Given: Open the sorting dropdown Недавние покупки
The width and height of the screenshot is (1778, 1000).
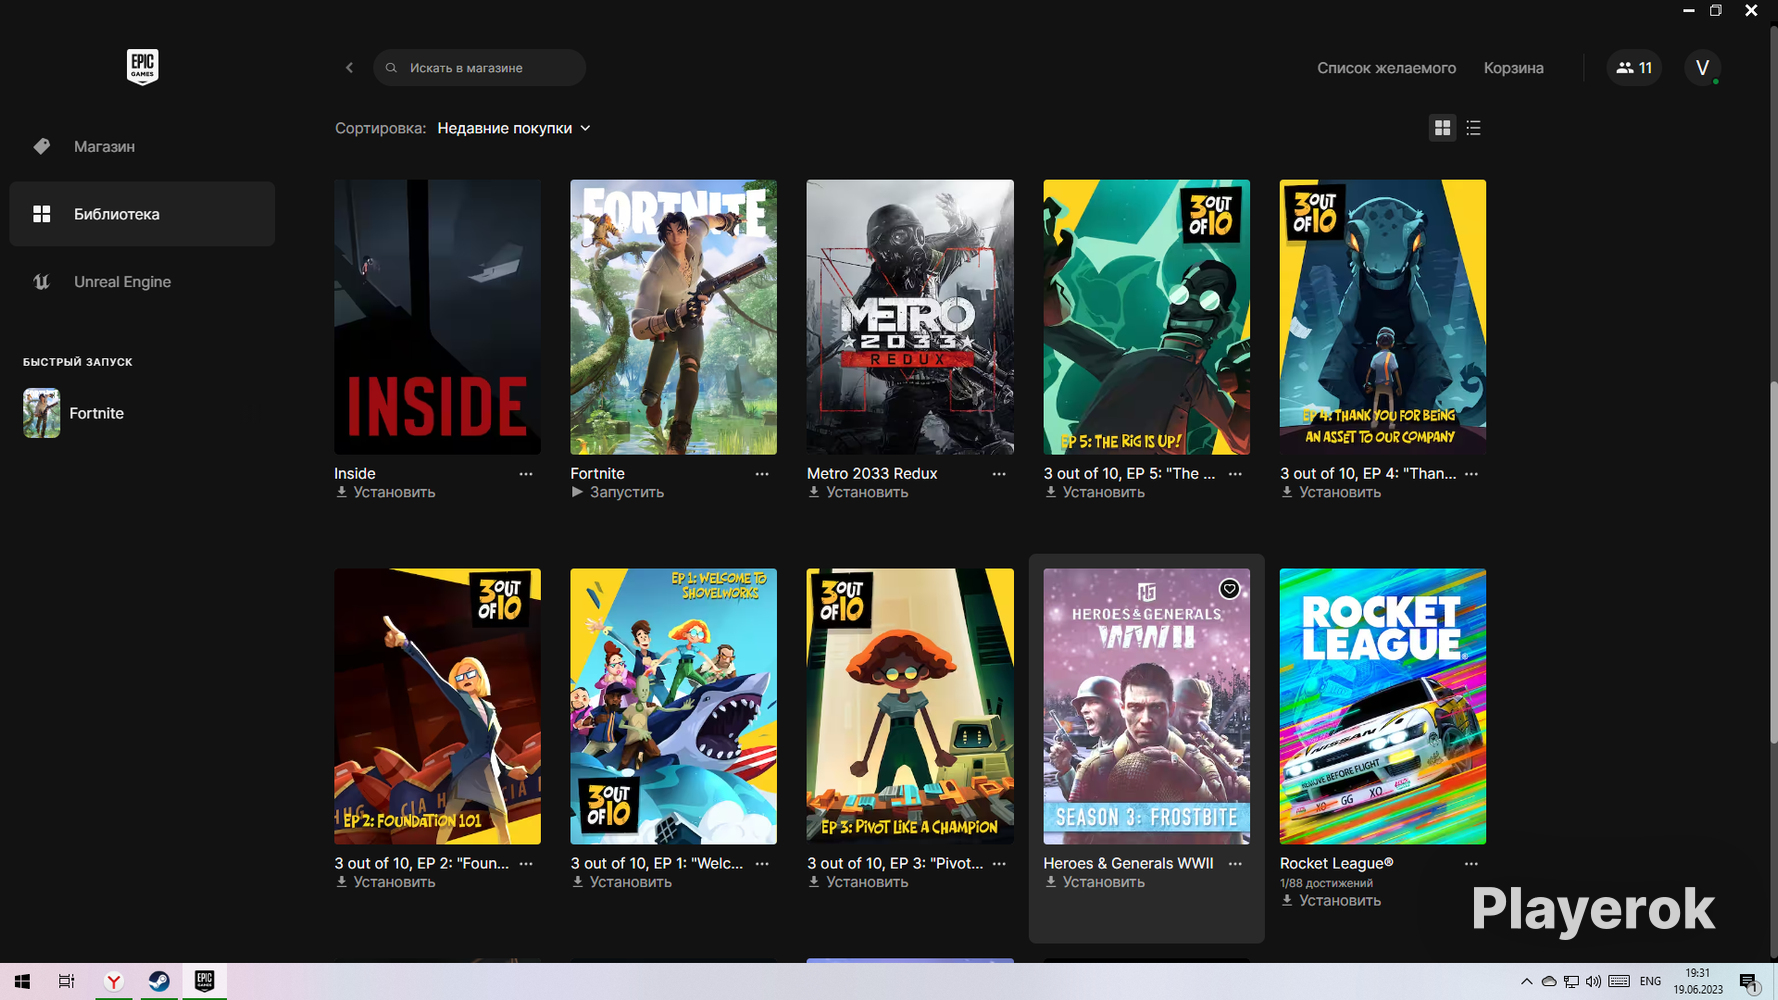Looking at the screenshot, I should pos(514,128).
